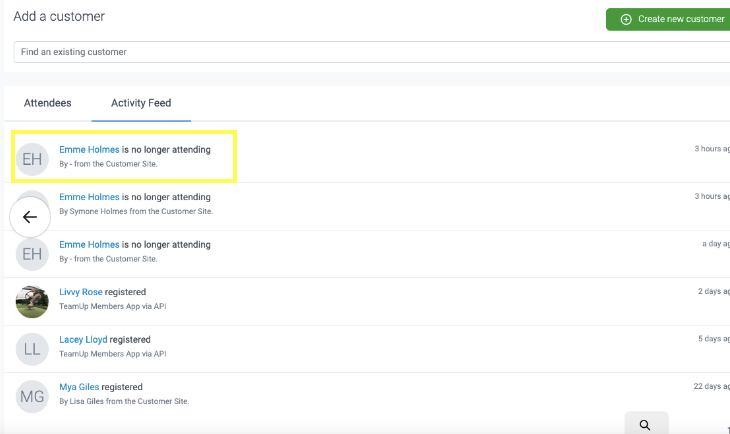This screenshot has width=730, height=434.
Task: Click EH avatar in the highlighted entry
Action: click(32, 157)
